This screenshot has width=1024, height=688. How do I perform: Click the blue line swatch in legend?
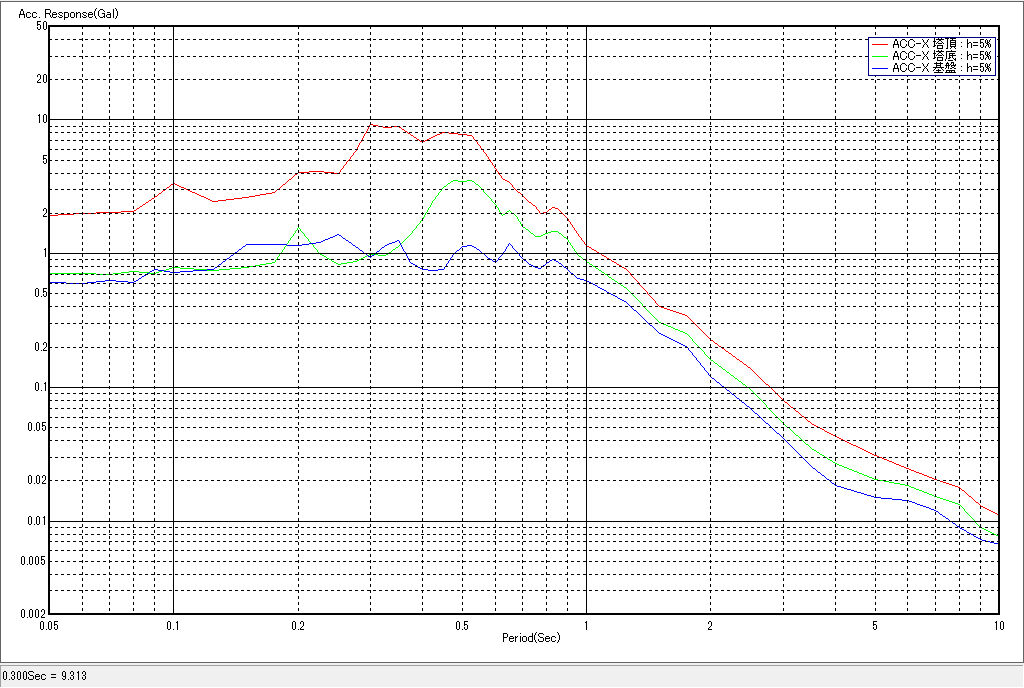pos(880,68)
